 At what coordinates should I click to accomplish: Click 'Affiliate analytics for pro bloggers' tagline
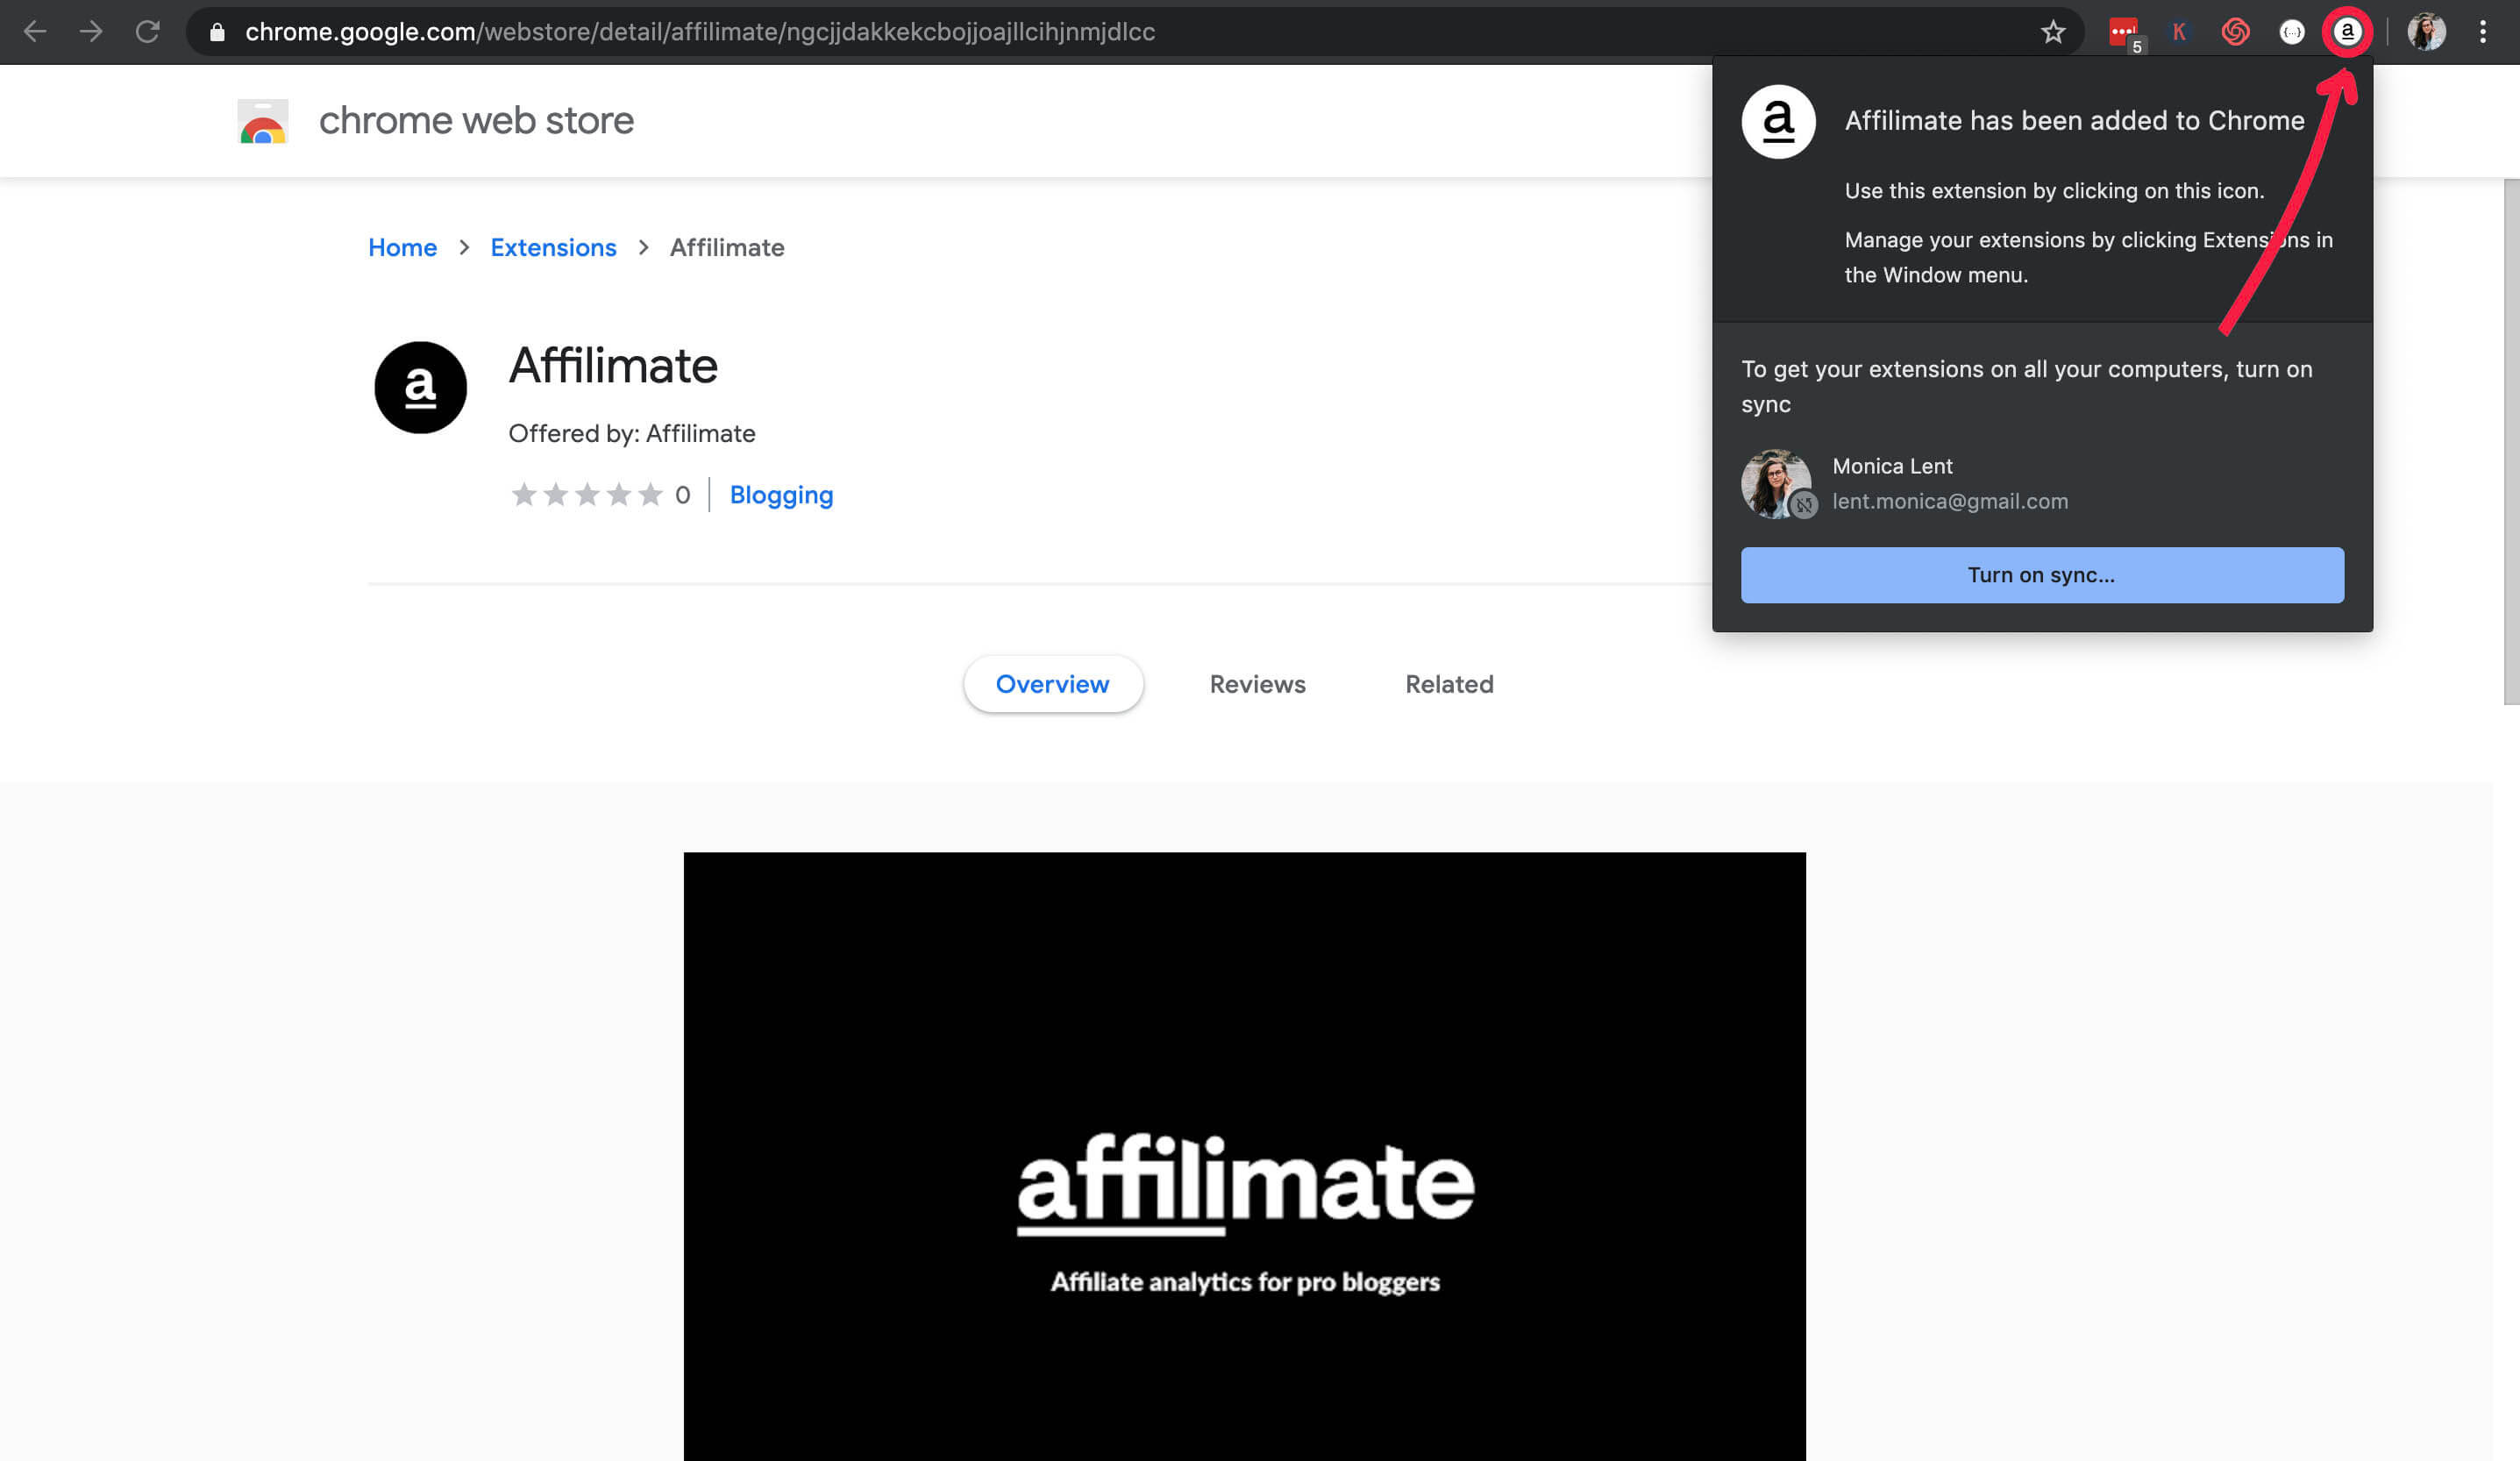(x=1245, y=1281)
